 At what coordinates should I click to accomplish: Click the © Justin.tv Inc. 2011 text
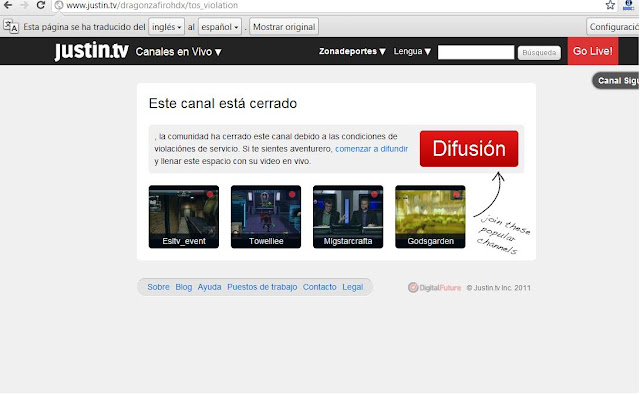pyautogui.click(x=498, y=288)
